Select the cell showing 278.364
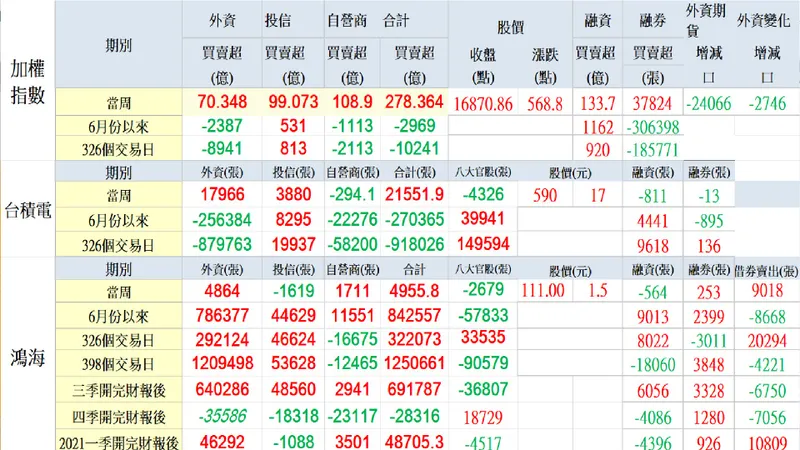The image size is (800, 450). click(x=414, y=102)
